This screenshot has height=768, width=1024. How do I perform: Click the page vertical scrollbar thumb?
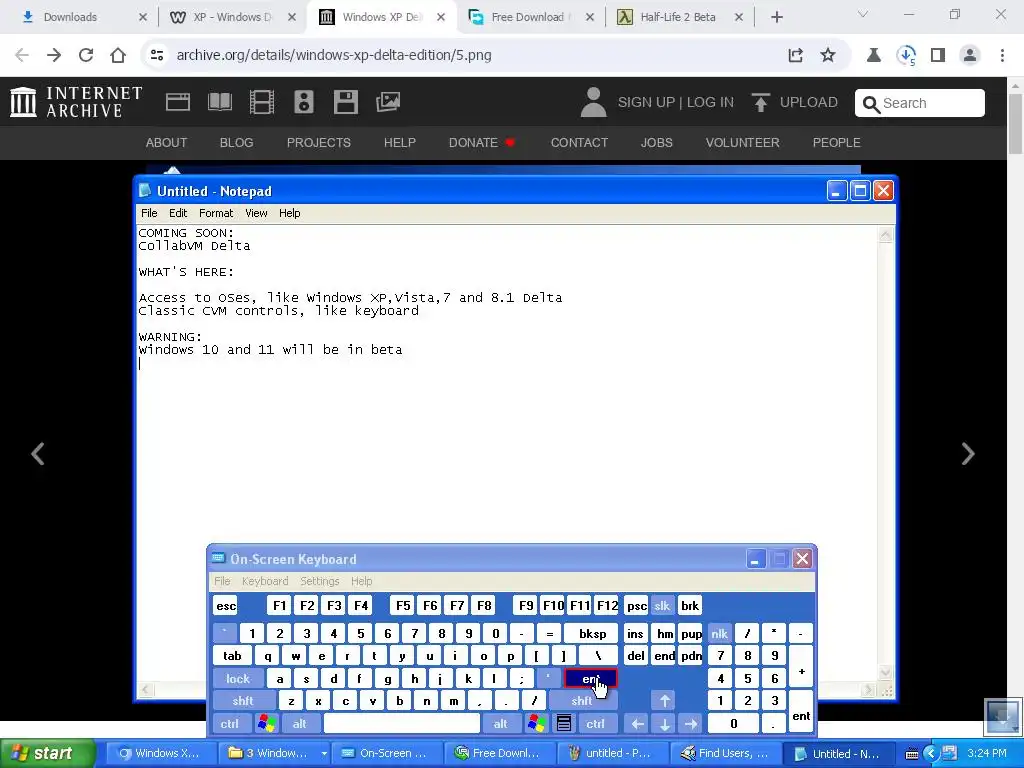point(1015,124)
